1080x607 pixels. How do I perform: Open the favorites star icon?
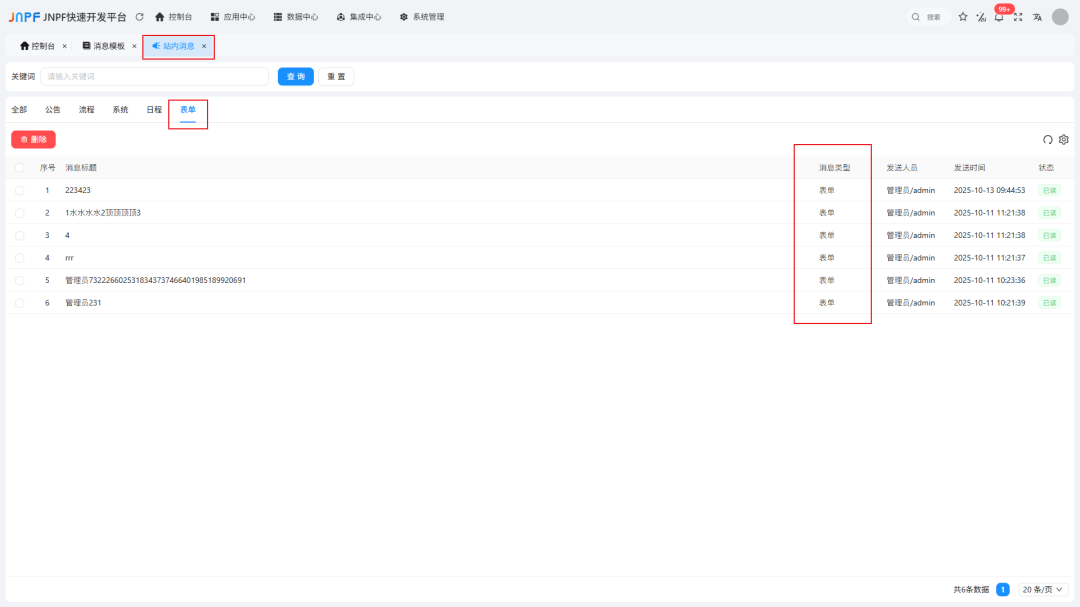[963, 17]
